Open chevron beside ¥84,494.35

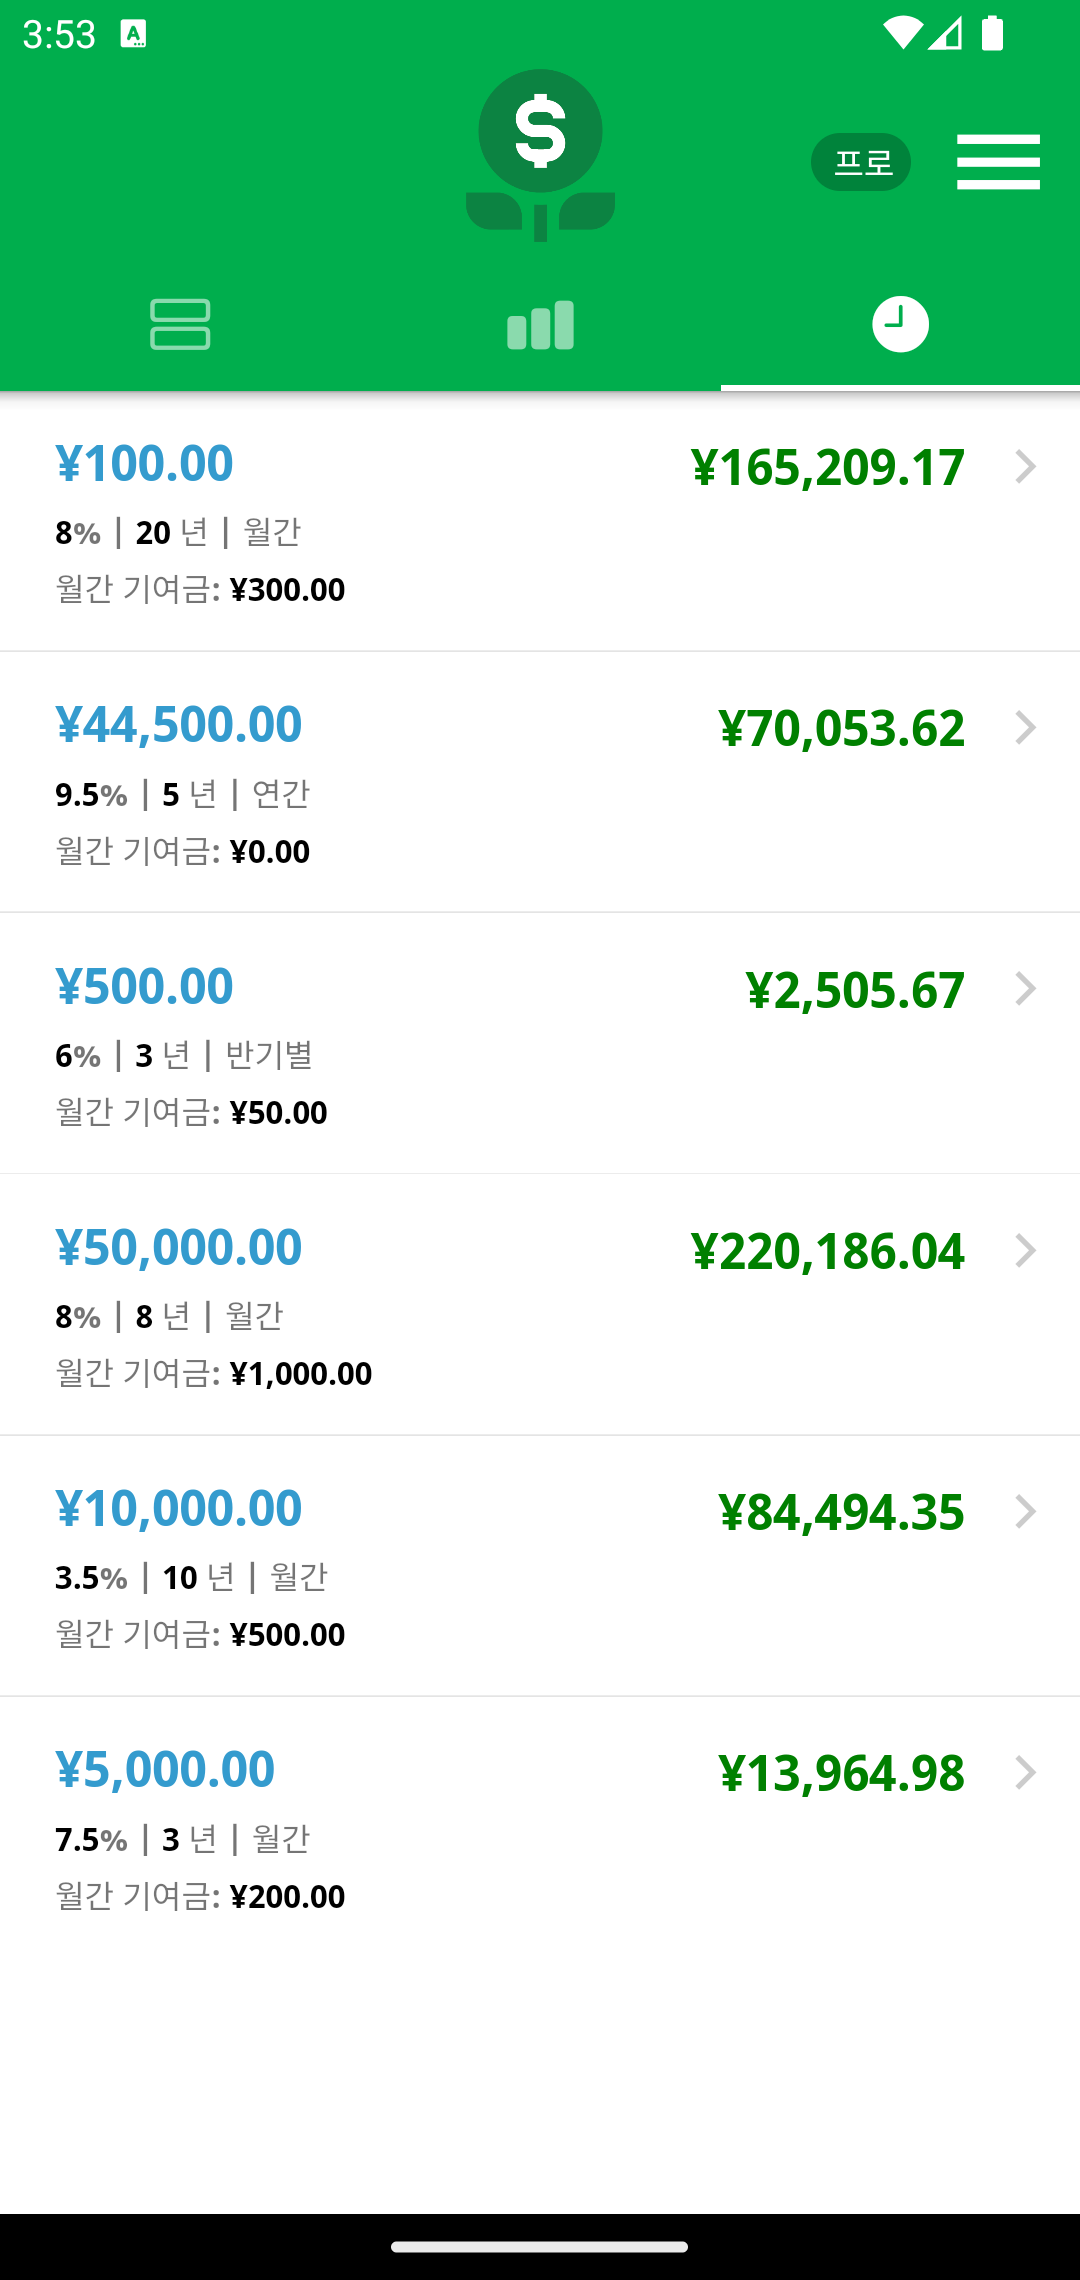tap(1025, 1512)
